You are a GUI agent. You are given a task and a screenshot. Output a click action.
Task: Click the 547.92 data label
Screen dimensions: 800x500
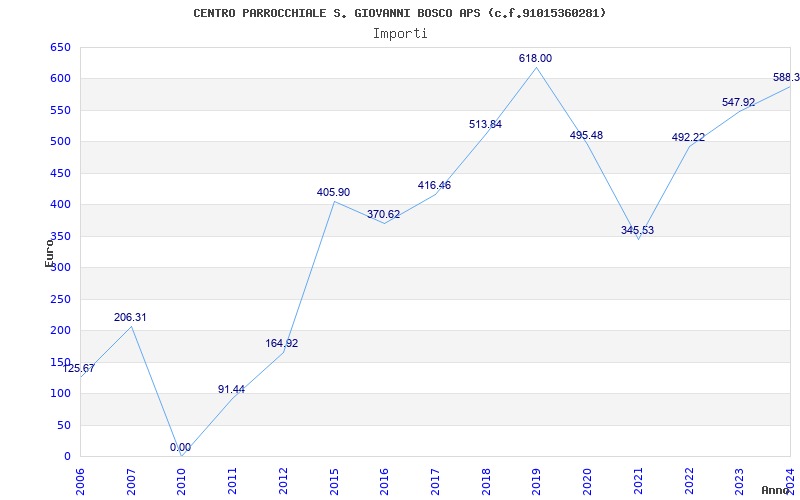(738, 102)
